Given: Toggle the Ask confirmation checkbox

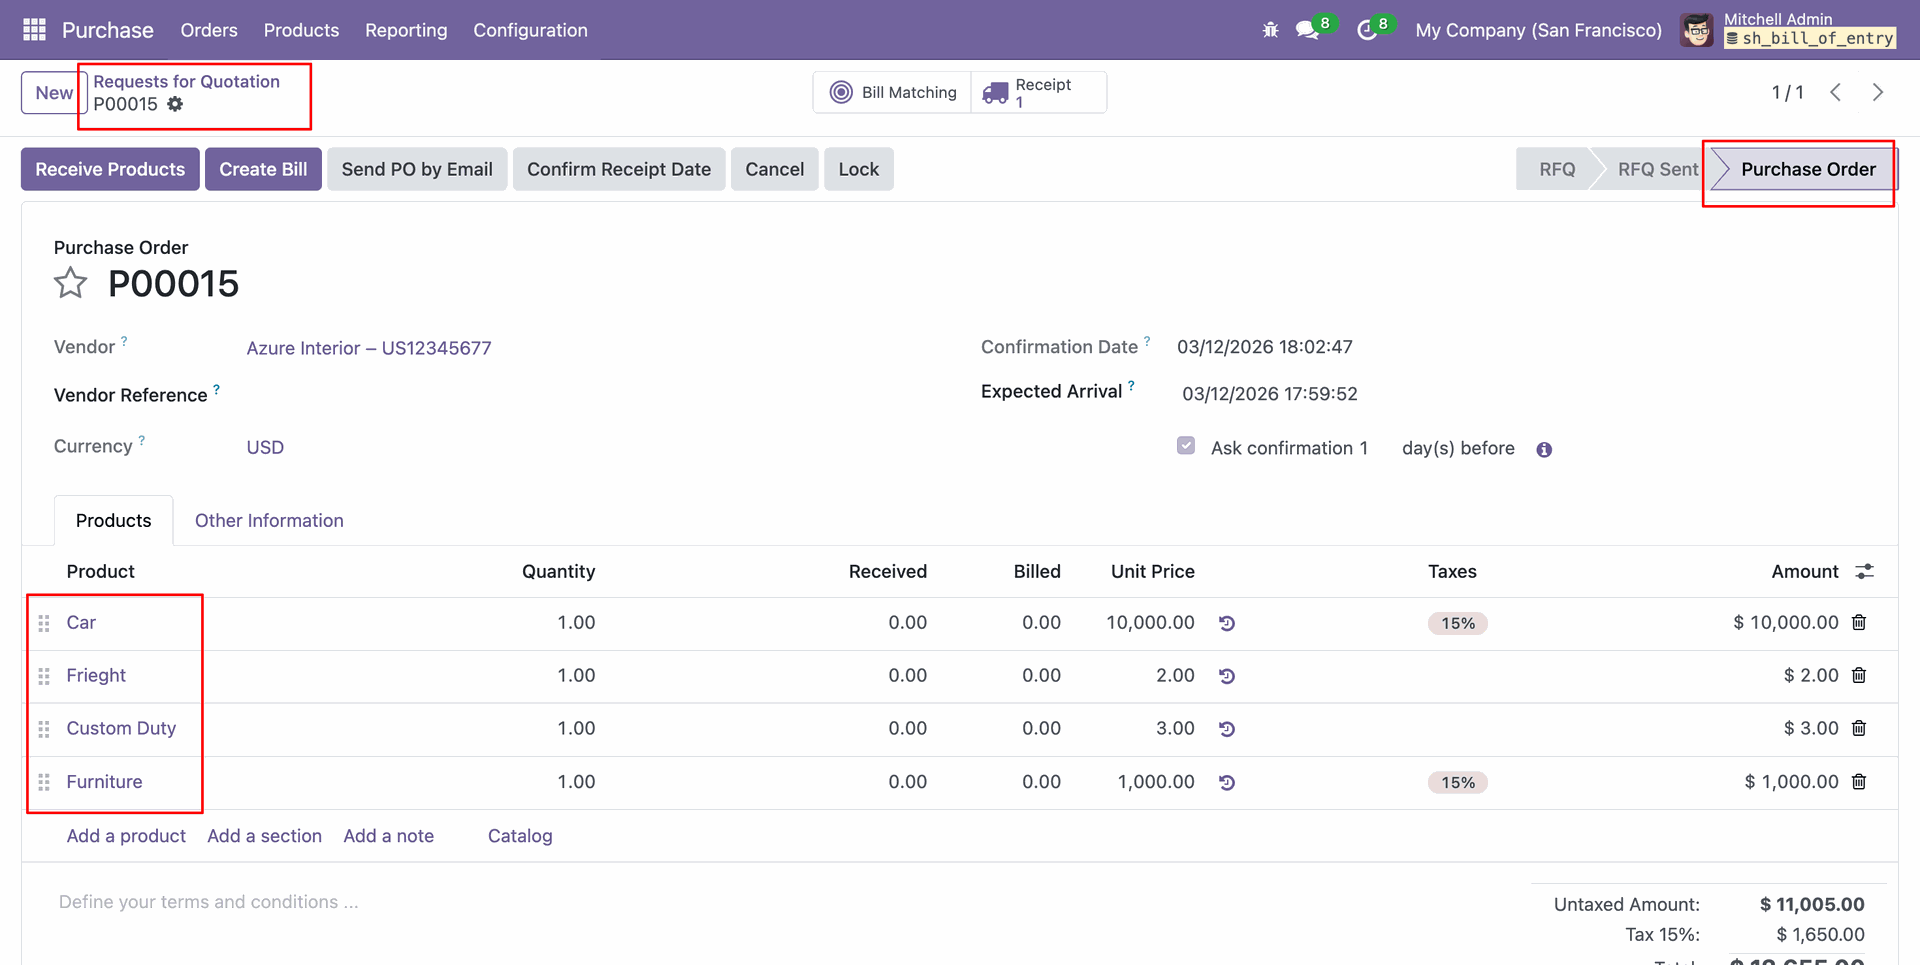Looking at the screenshot, I should click(x=1186, y=446).
